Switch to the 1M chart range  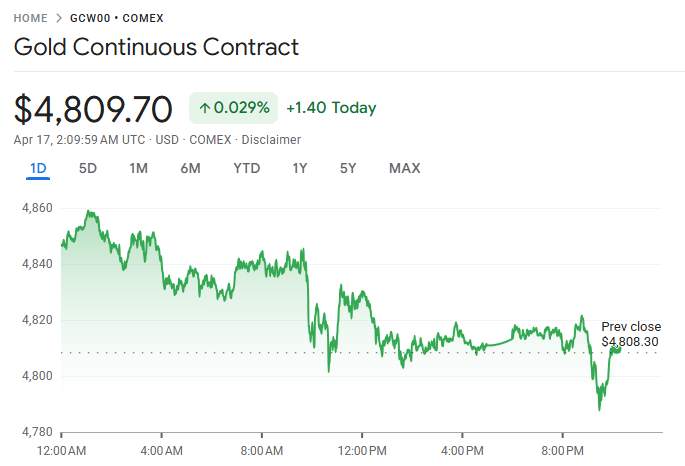coord(138,168)
